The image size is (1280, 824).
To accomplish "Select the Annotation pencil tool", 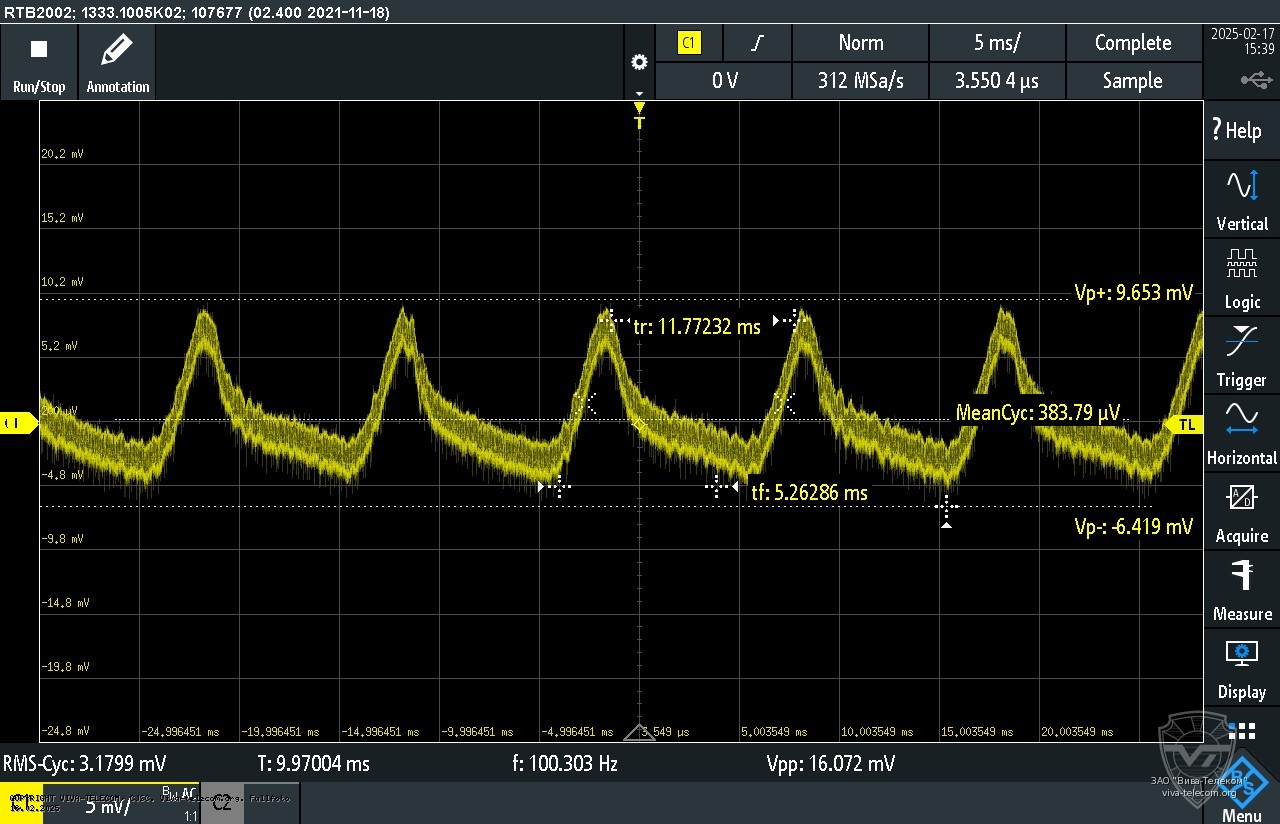I will coord(117,60).
